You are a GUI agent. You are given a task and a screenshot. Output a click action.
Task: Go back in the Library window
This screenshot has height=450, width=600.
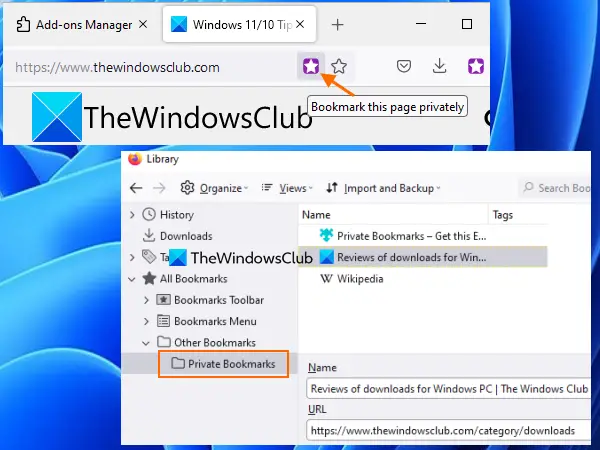coord(136,188)
